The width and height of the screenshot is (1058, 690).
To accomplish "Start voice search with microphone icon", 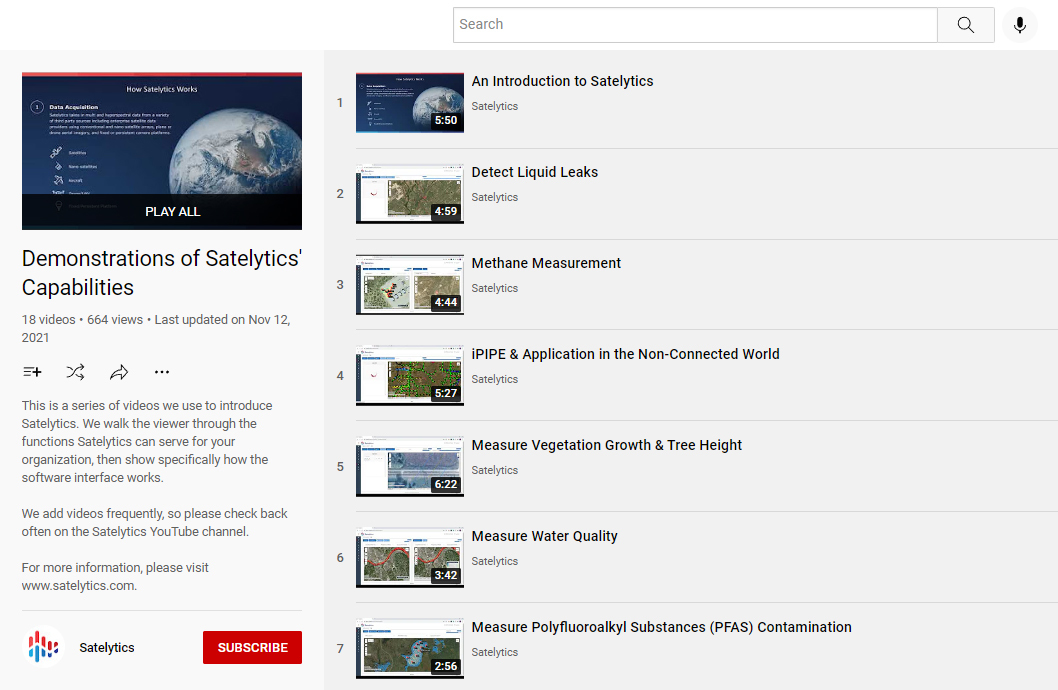I will (1020, 25).
